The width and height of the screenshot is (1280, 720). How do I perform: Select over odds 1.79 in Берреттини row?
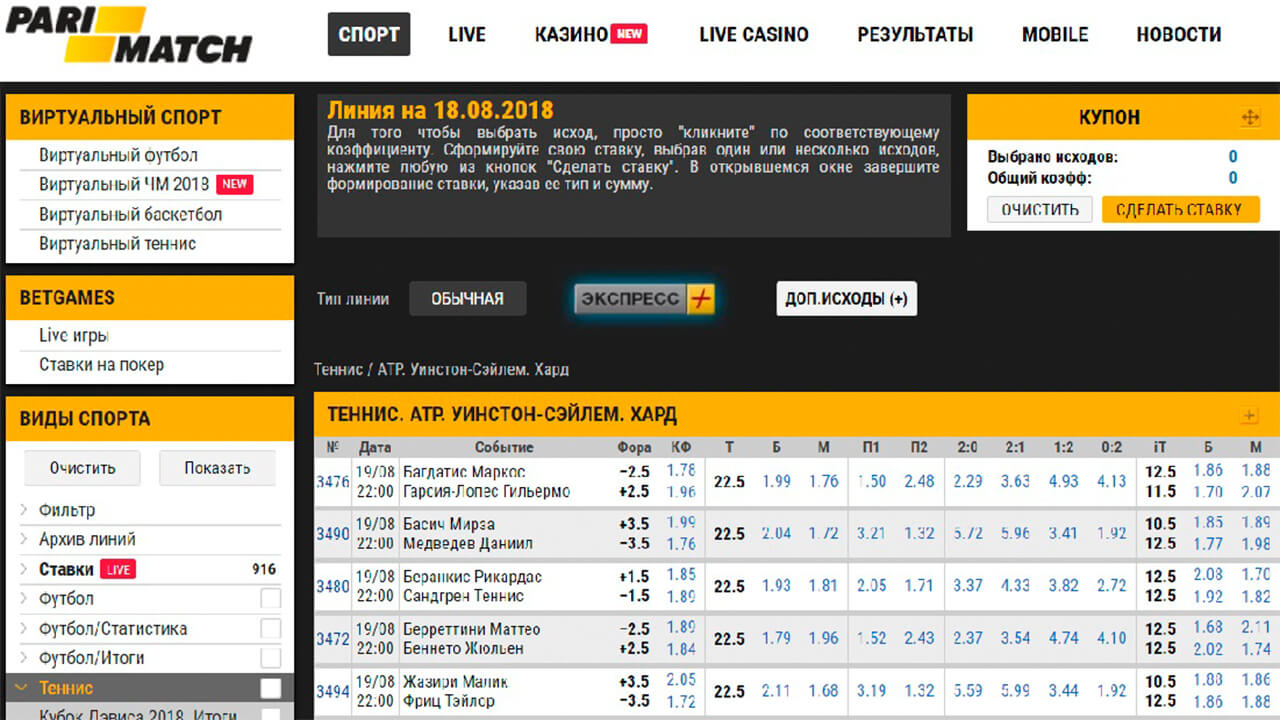tap(777, 638)
